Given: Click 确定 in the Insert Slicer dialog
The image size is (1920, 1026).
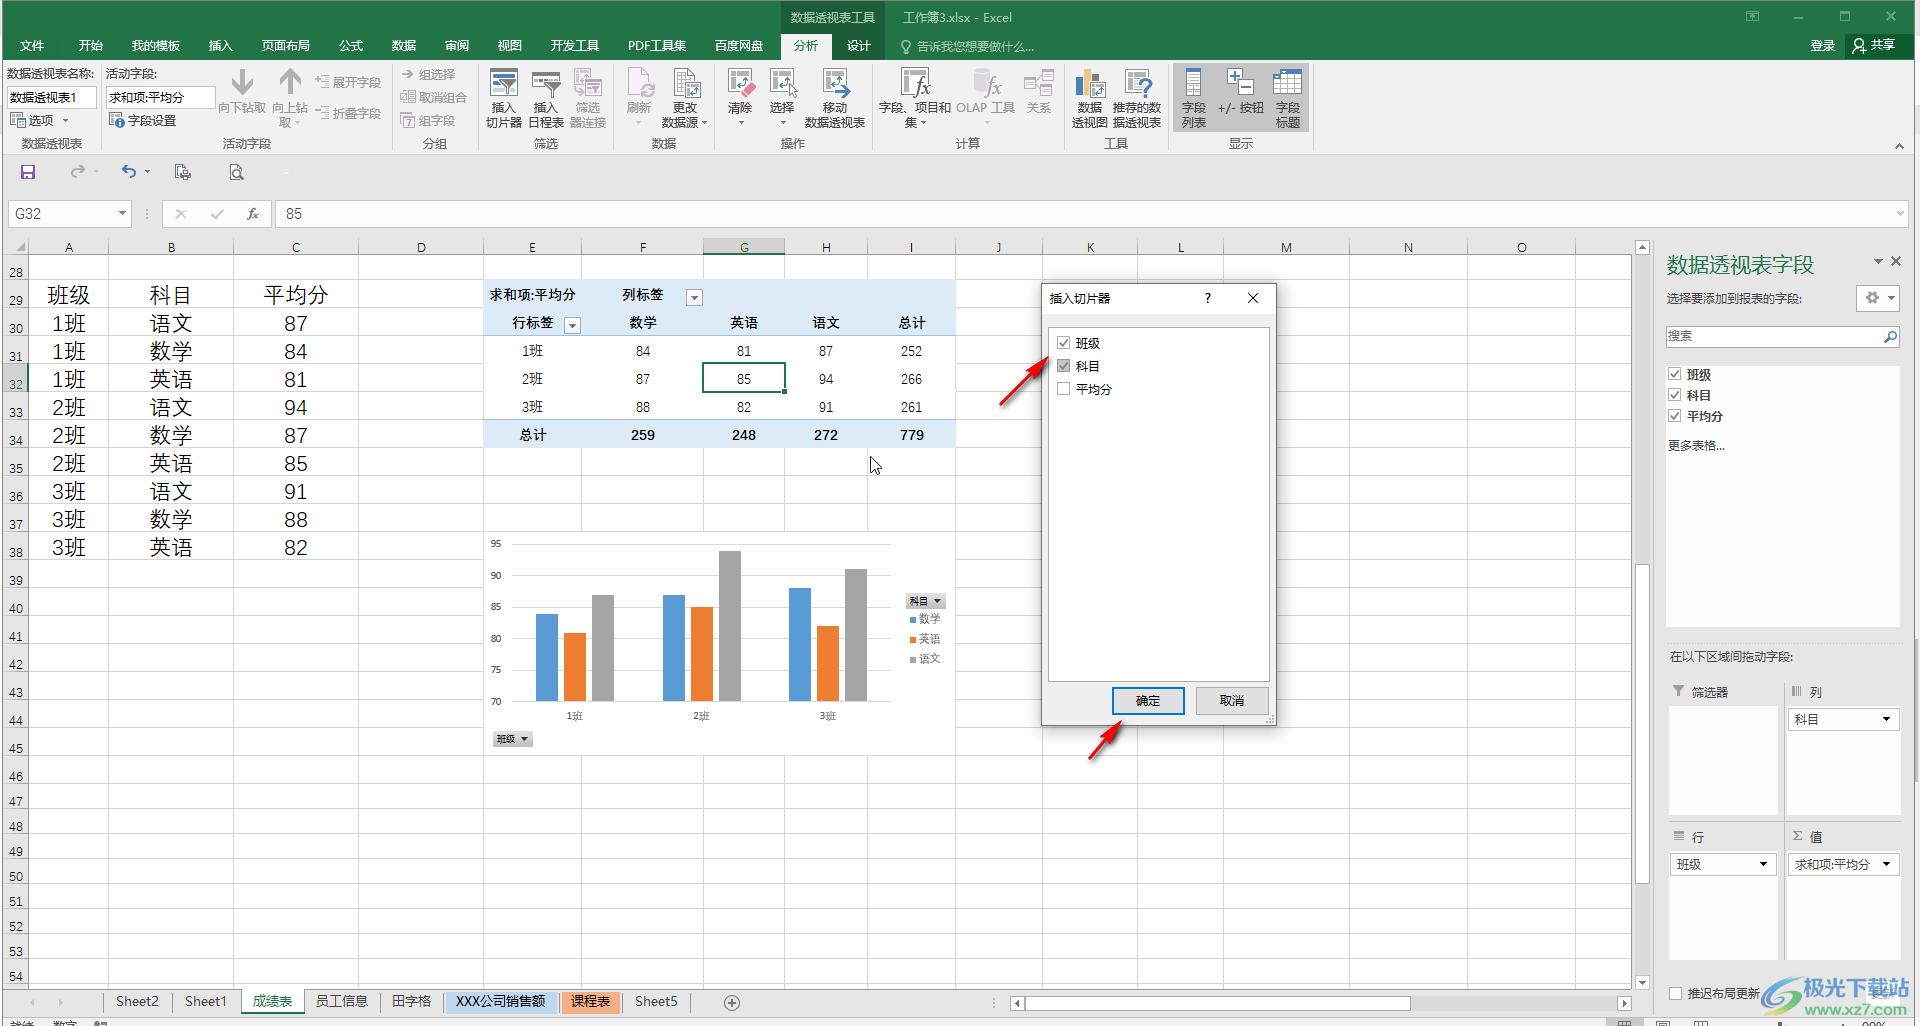Looking at the screenshot, I should pyautogui.click(x=1148, y=701).
